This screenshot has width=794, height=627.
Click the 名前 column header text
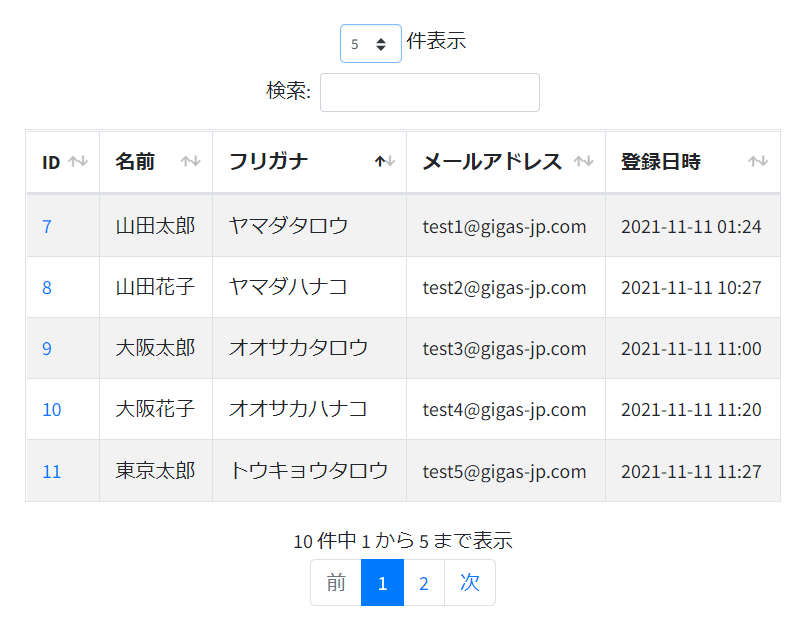(x=135, y=162)
